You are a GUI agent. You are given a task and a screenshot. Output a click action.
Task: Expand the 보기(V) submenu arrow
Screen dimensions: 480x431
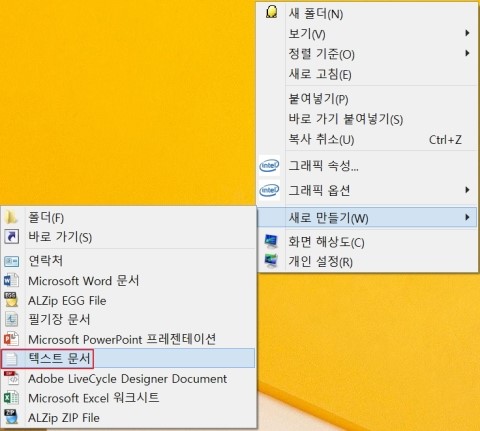(467, 33)
